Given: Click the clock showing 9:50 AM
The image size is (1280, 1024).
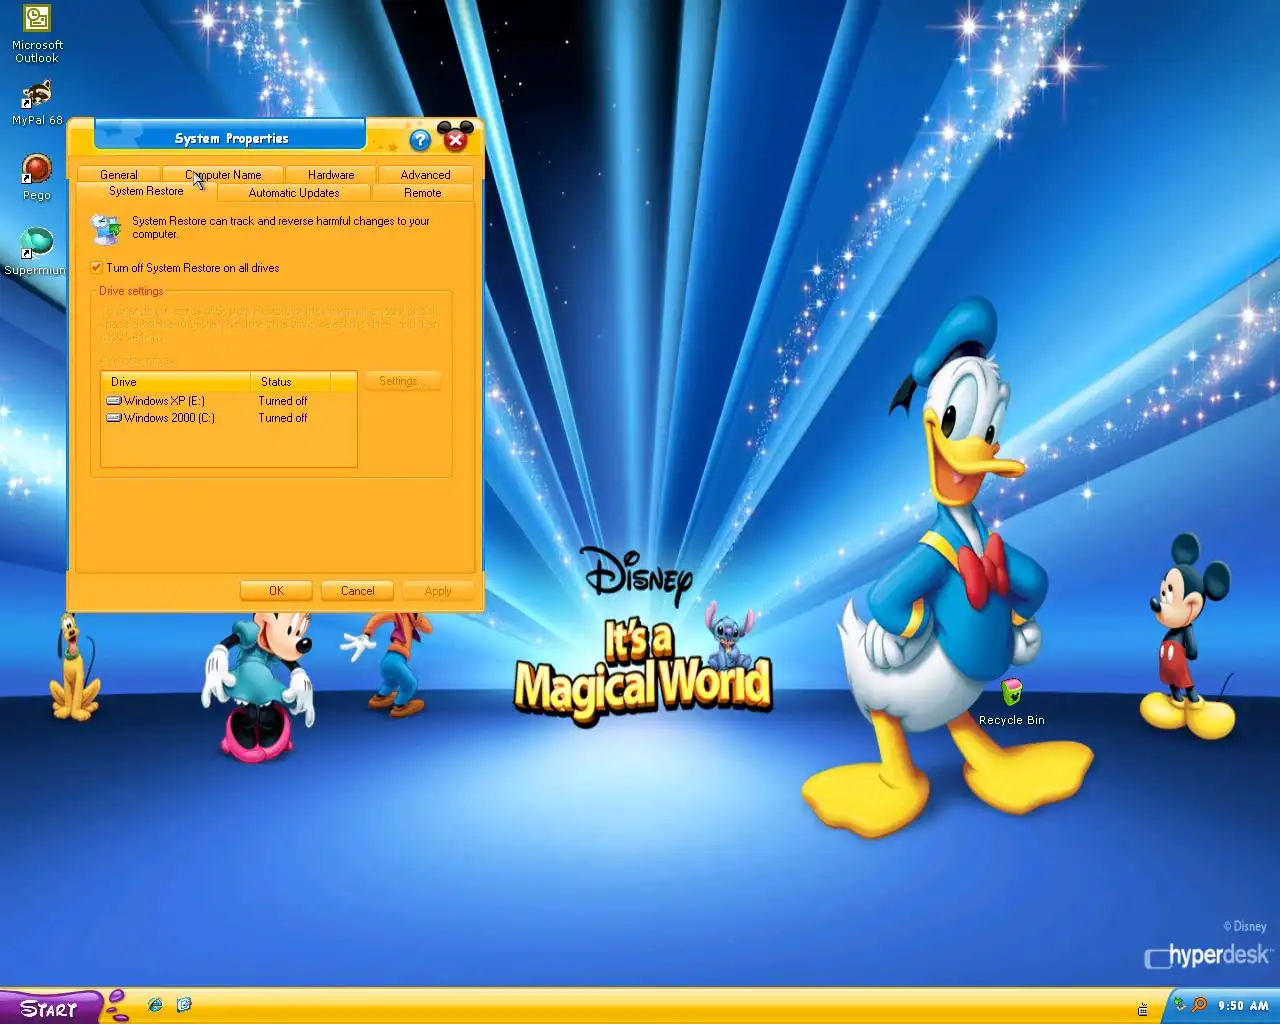Looking at the screenshot, I should [x=1243, y=1006].
